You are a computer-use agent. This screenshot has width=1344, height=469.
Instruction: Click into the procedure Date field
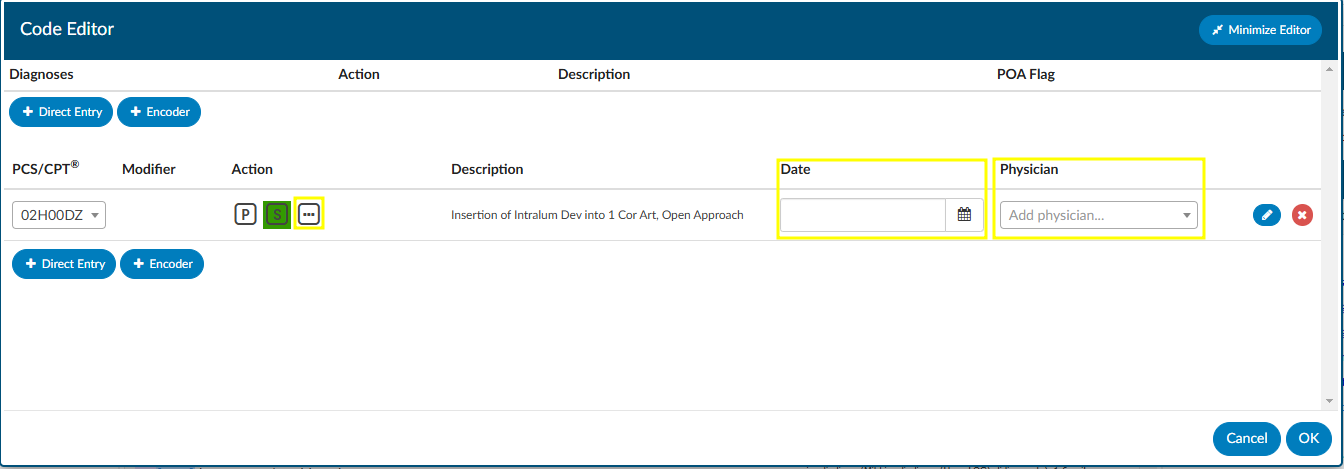(863, 214)
